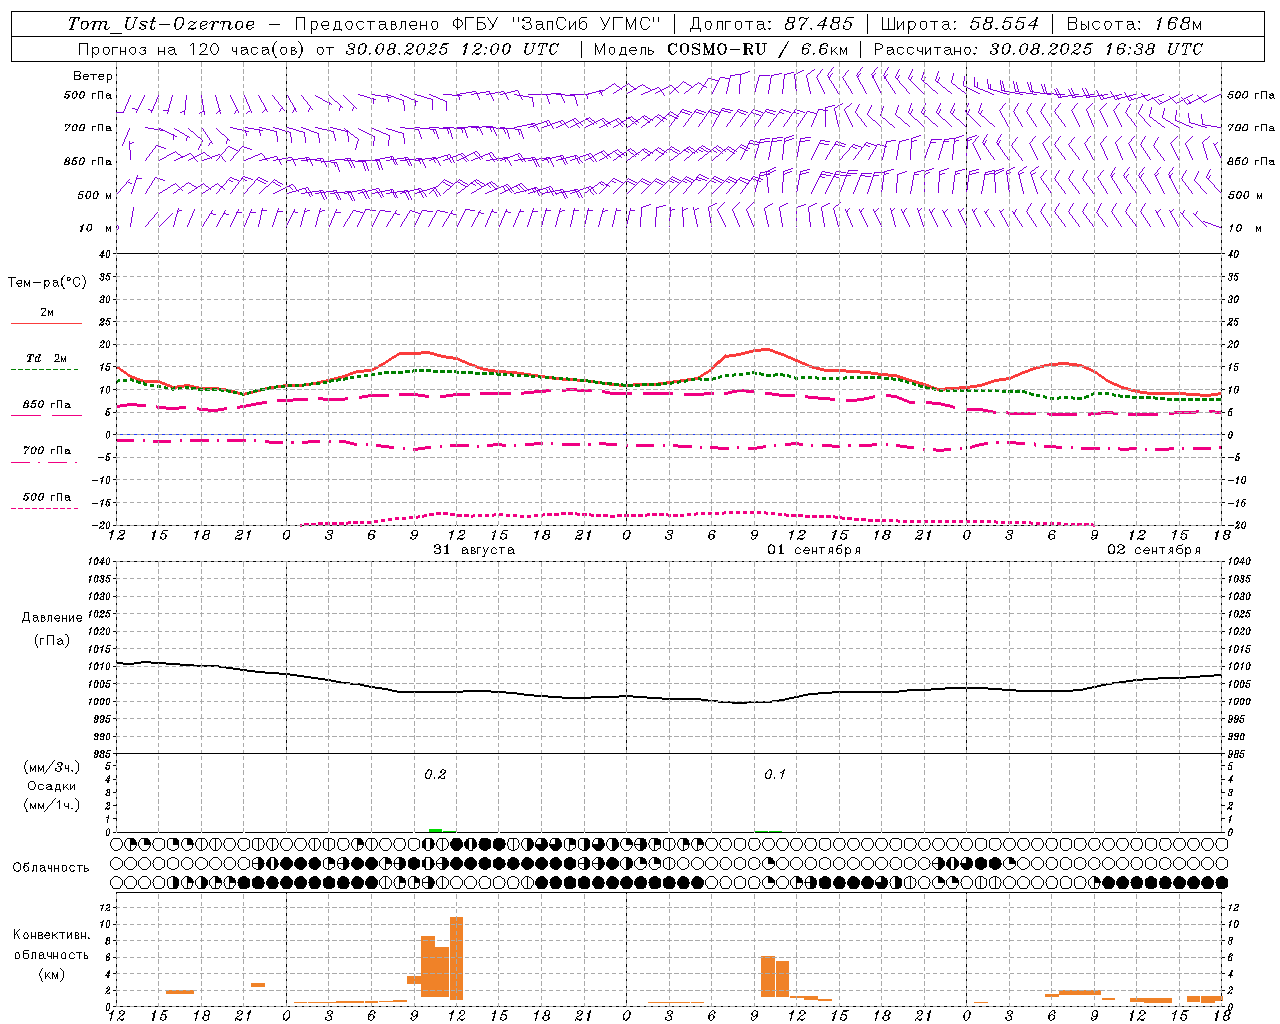Click the (мм/1ч.) unit label
This screenshot has width=1280, height=1024.
coord(52,805)
